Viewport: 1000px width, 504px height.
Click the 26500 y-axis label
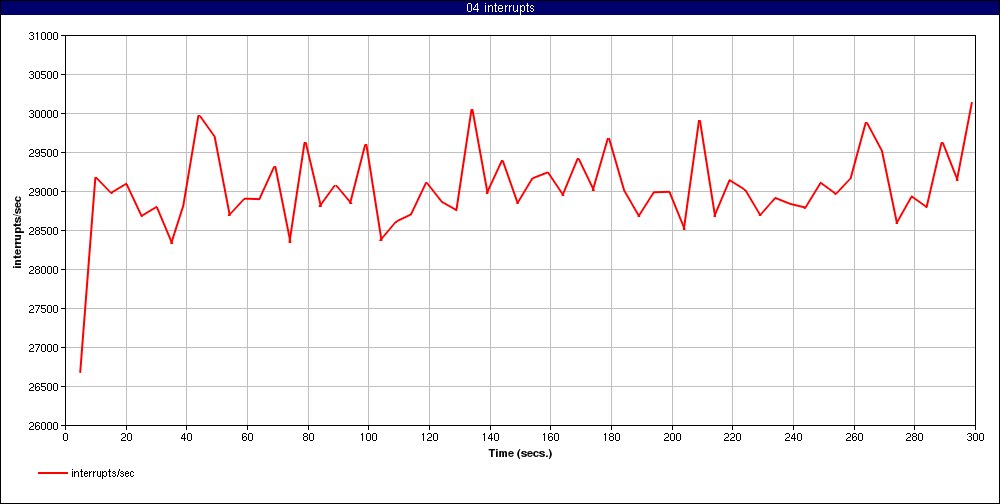click(44, 387)
